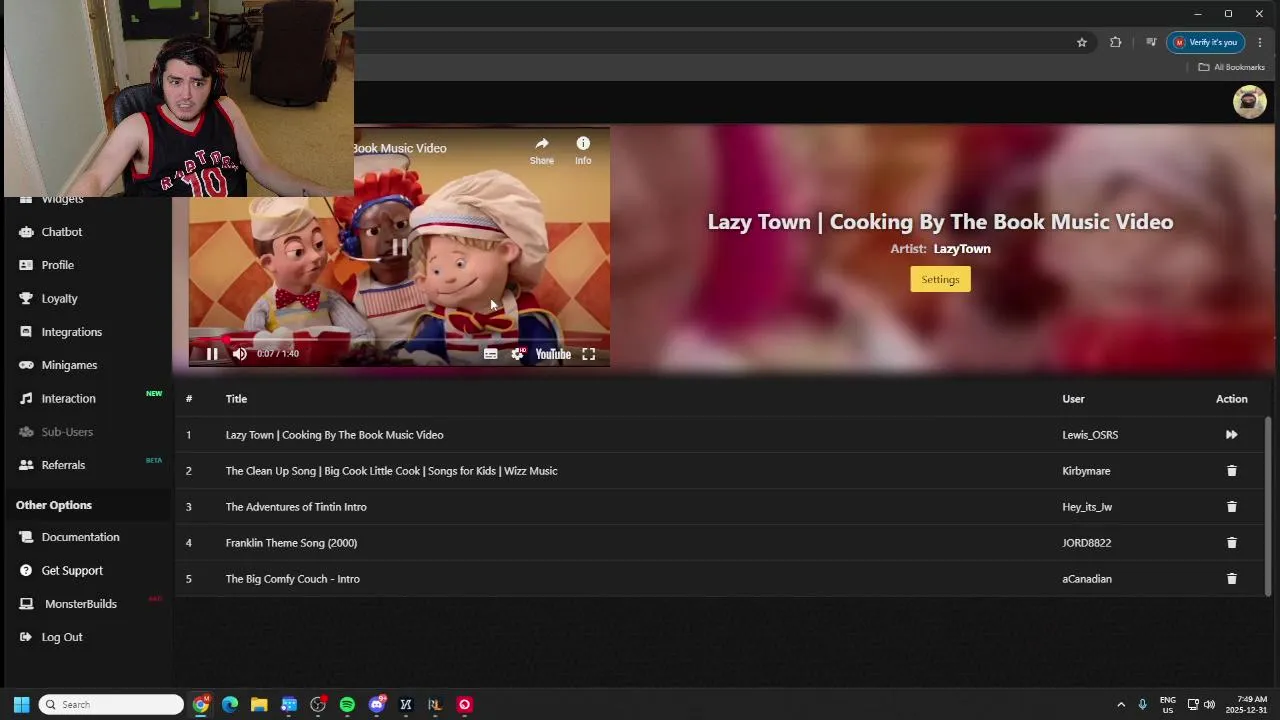1280x720 pixels.
Task: Delete Franklin Theme Song (2000) row
Action: pos(1231,543)
